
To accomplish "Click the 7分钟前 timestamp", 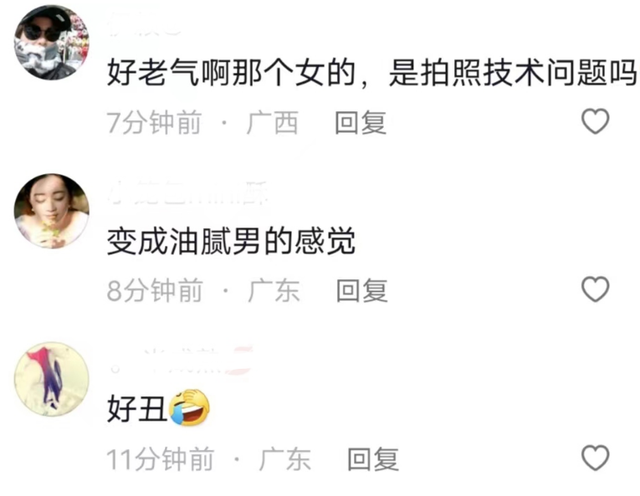I will 154,122.
